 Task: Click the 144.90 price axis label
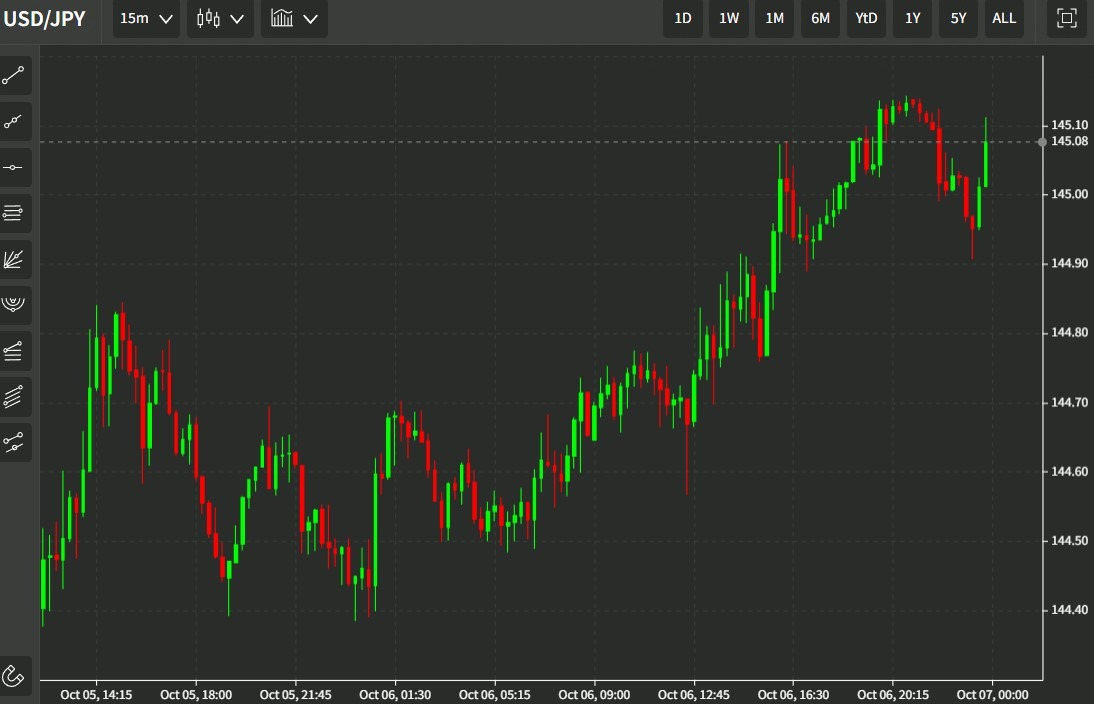(x=1069, y=263)
